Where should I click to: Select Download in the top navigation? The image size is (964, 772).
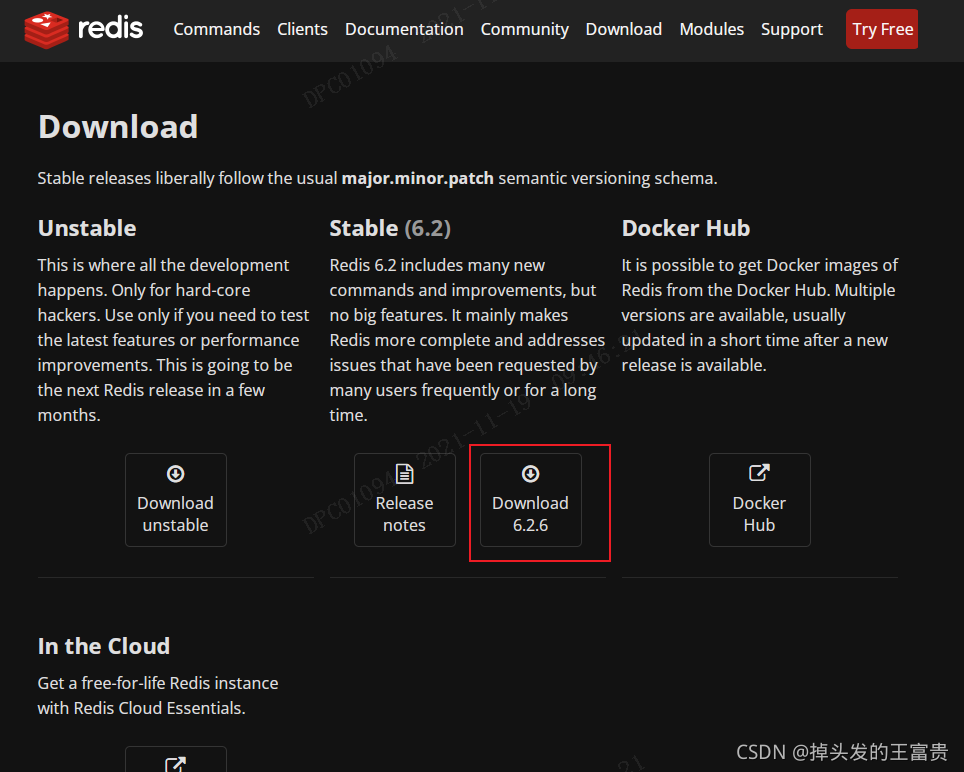pyautogui.click(x=624, y=30)
